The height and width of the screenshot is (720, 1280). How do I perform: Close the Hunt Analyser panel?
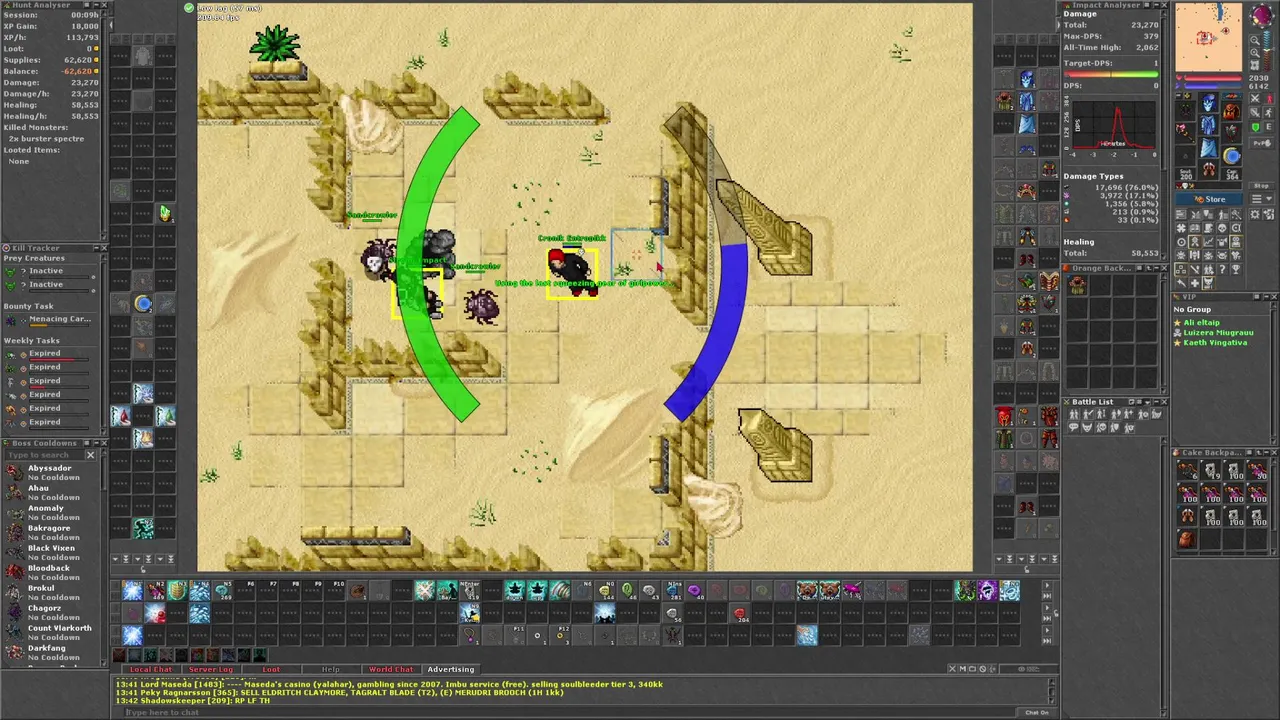[102, 5]
